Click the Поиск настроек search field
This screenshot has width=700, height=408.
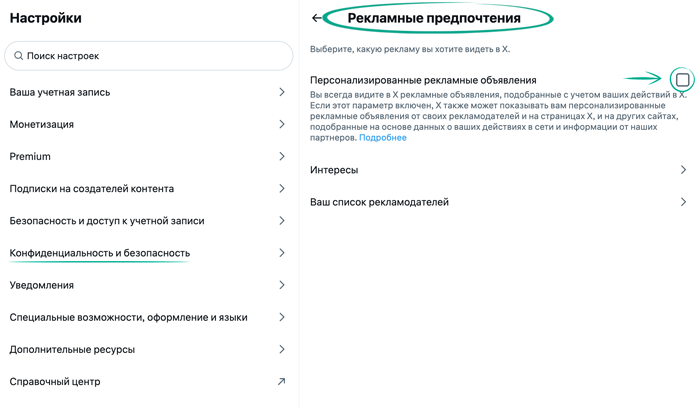150,56
